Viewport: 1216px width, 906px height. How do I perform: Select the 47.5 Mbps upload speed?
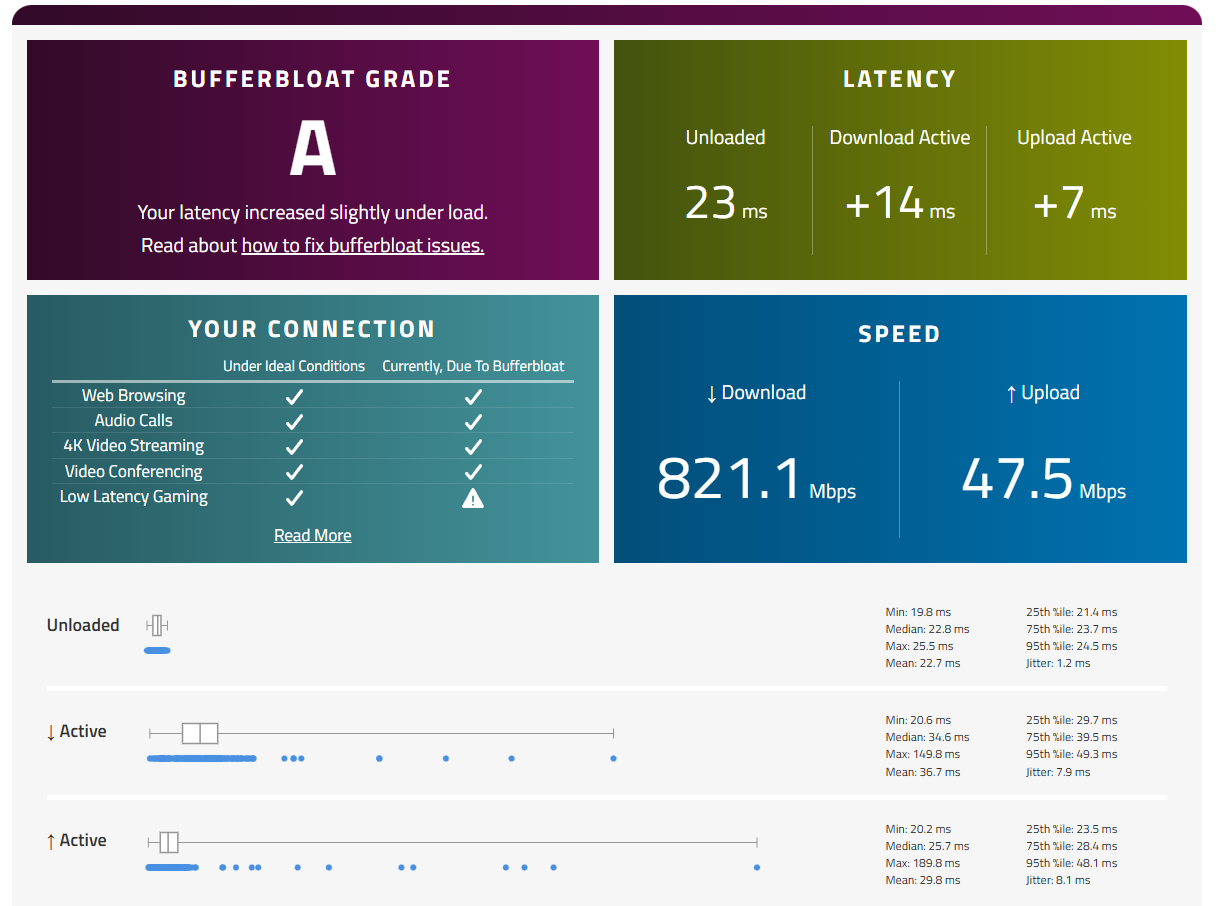1044,478
